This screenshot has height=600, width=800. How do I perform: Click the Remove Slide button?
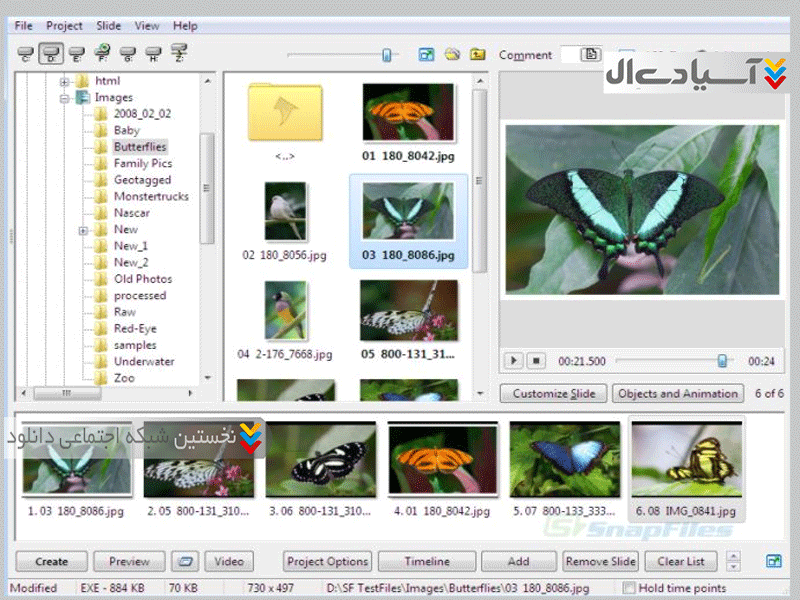pos(600,562)
